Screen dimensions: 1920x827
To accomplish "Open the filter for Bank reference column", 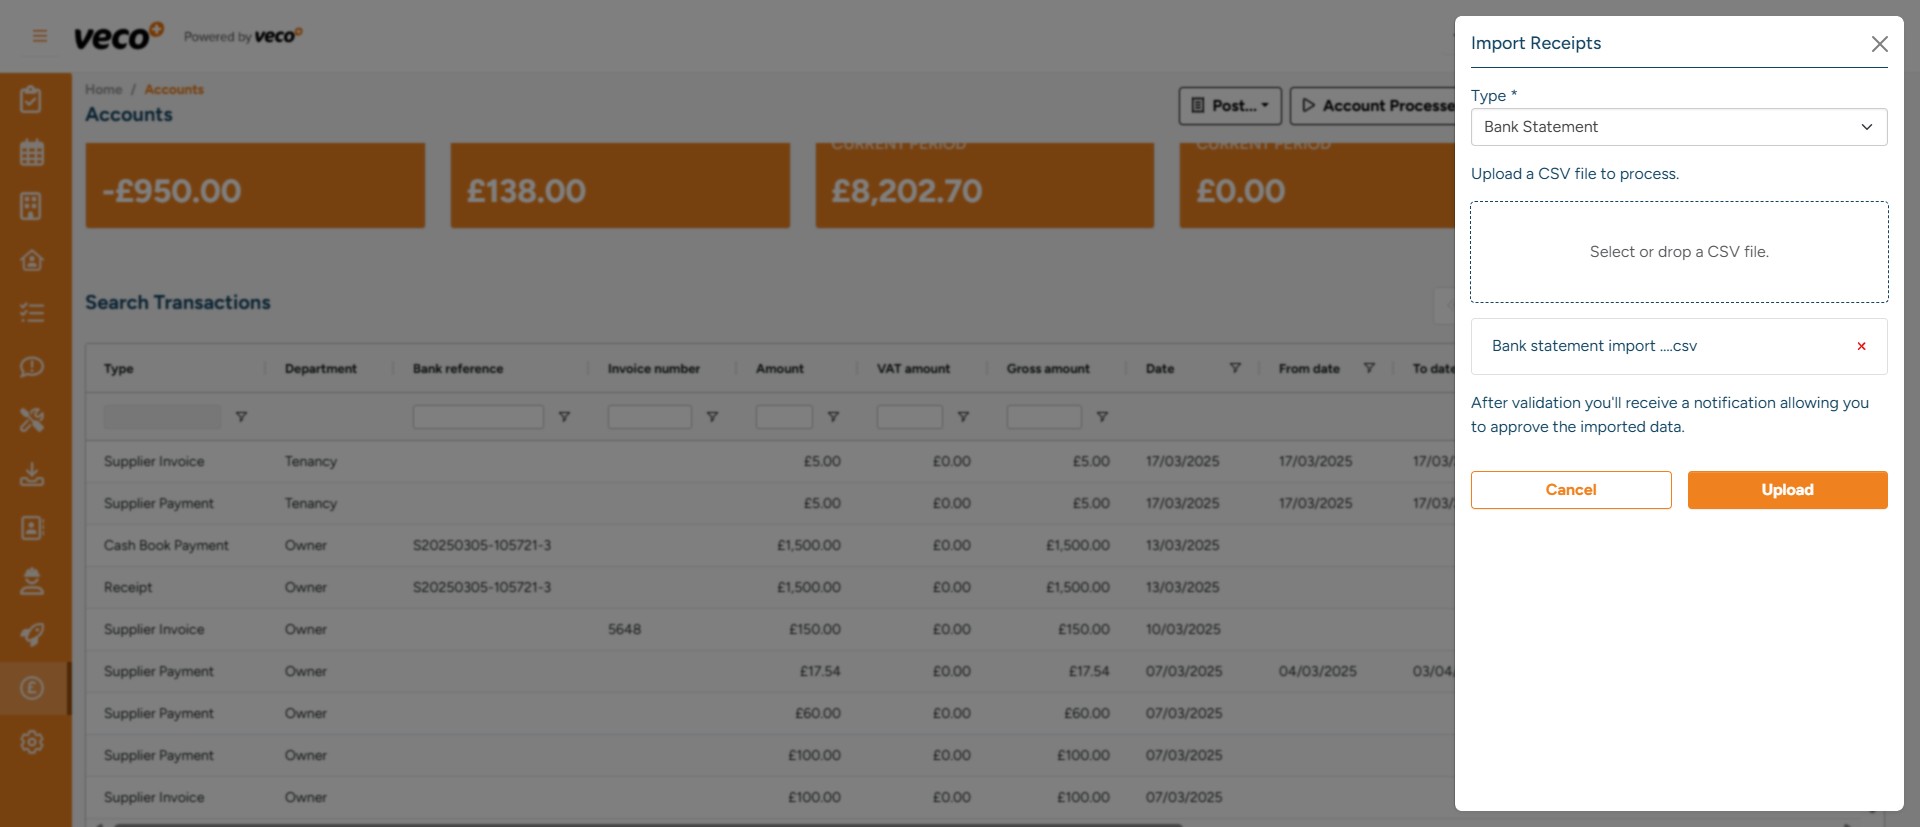I will coord(564,417).
